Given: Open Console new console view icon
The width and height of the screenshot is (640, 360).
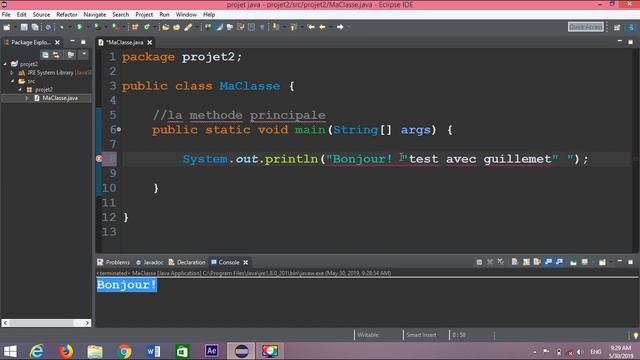Looking at the screenshot, I should (x=602, y=262).
